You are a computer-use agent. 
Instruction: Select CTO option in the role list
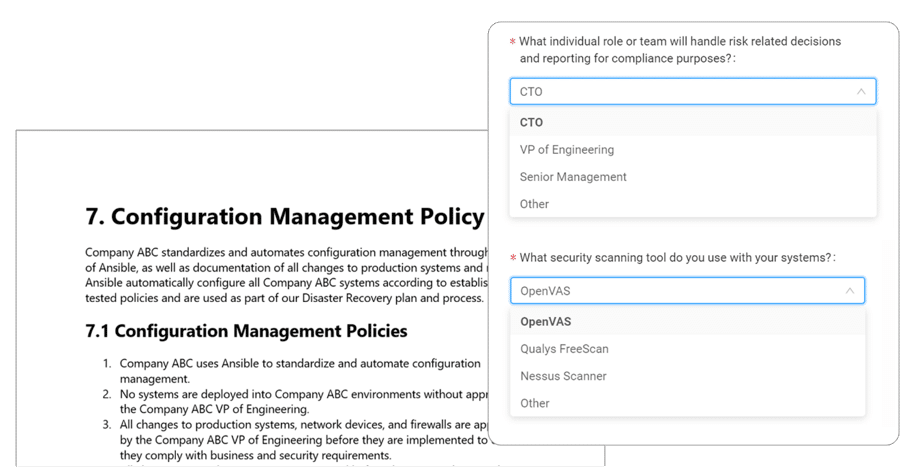(x=693, y=123)
